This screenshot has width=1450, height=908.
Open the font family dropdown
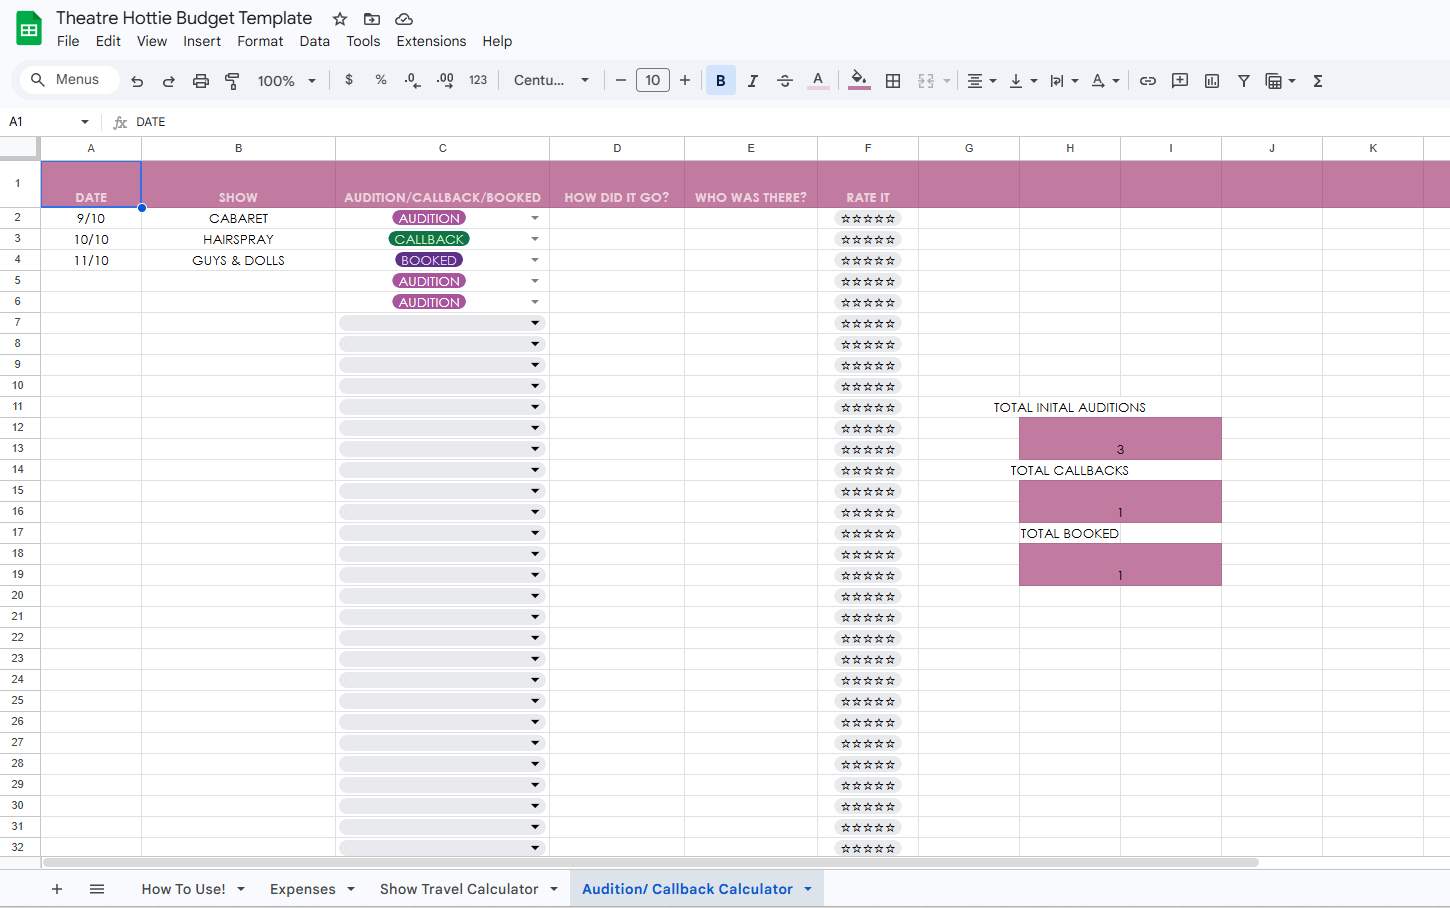pos(552,80)
